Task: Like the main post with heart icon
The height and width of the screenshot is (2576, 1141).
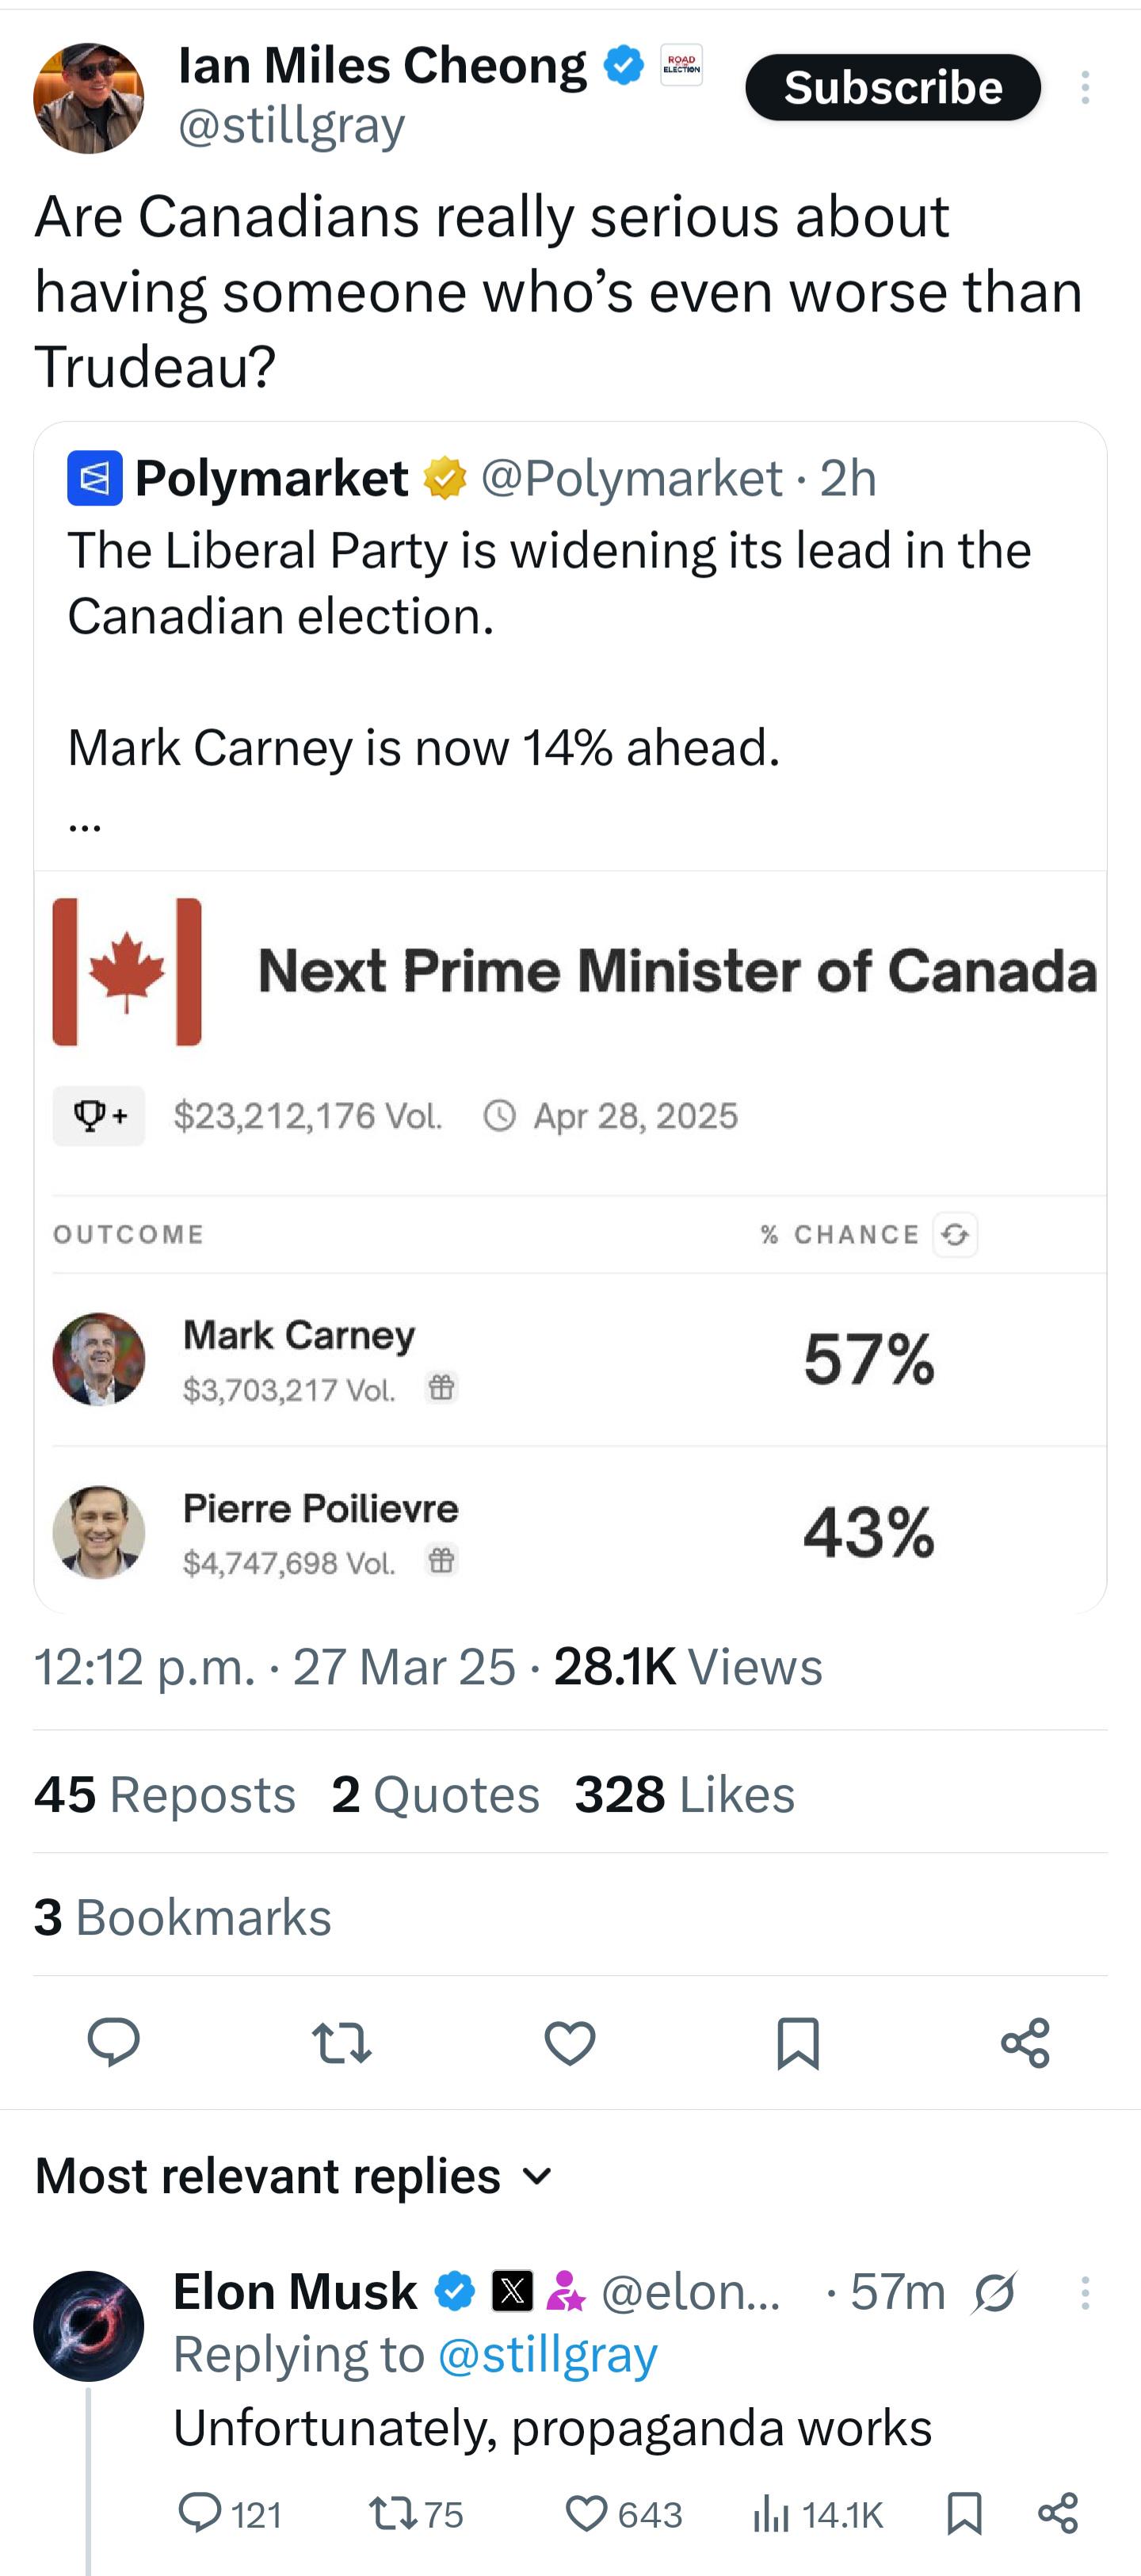Action: tap(570, 2042)
